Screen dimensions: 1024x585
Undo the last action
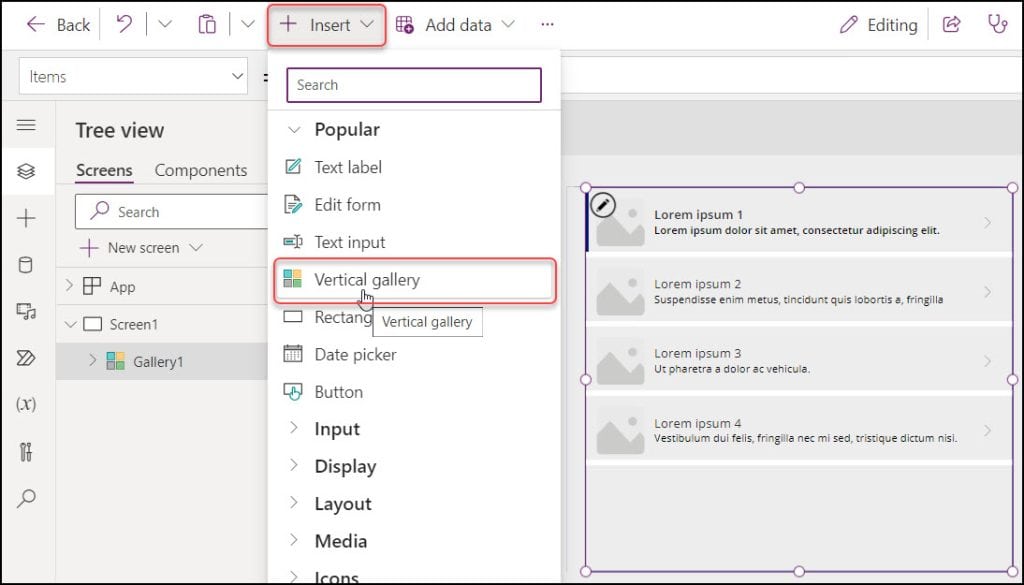tap(123, 25)
